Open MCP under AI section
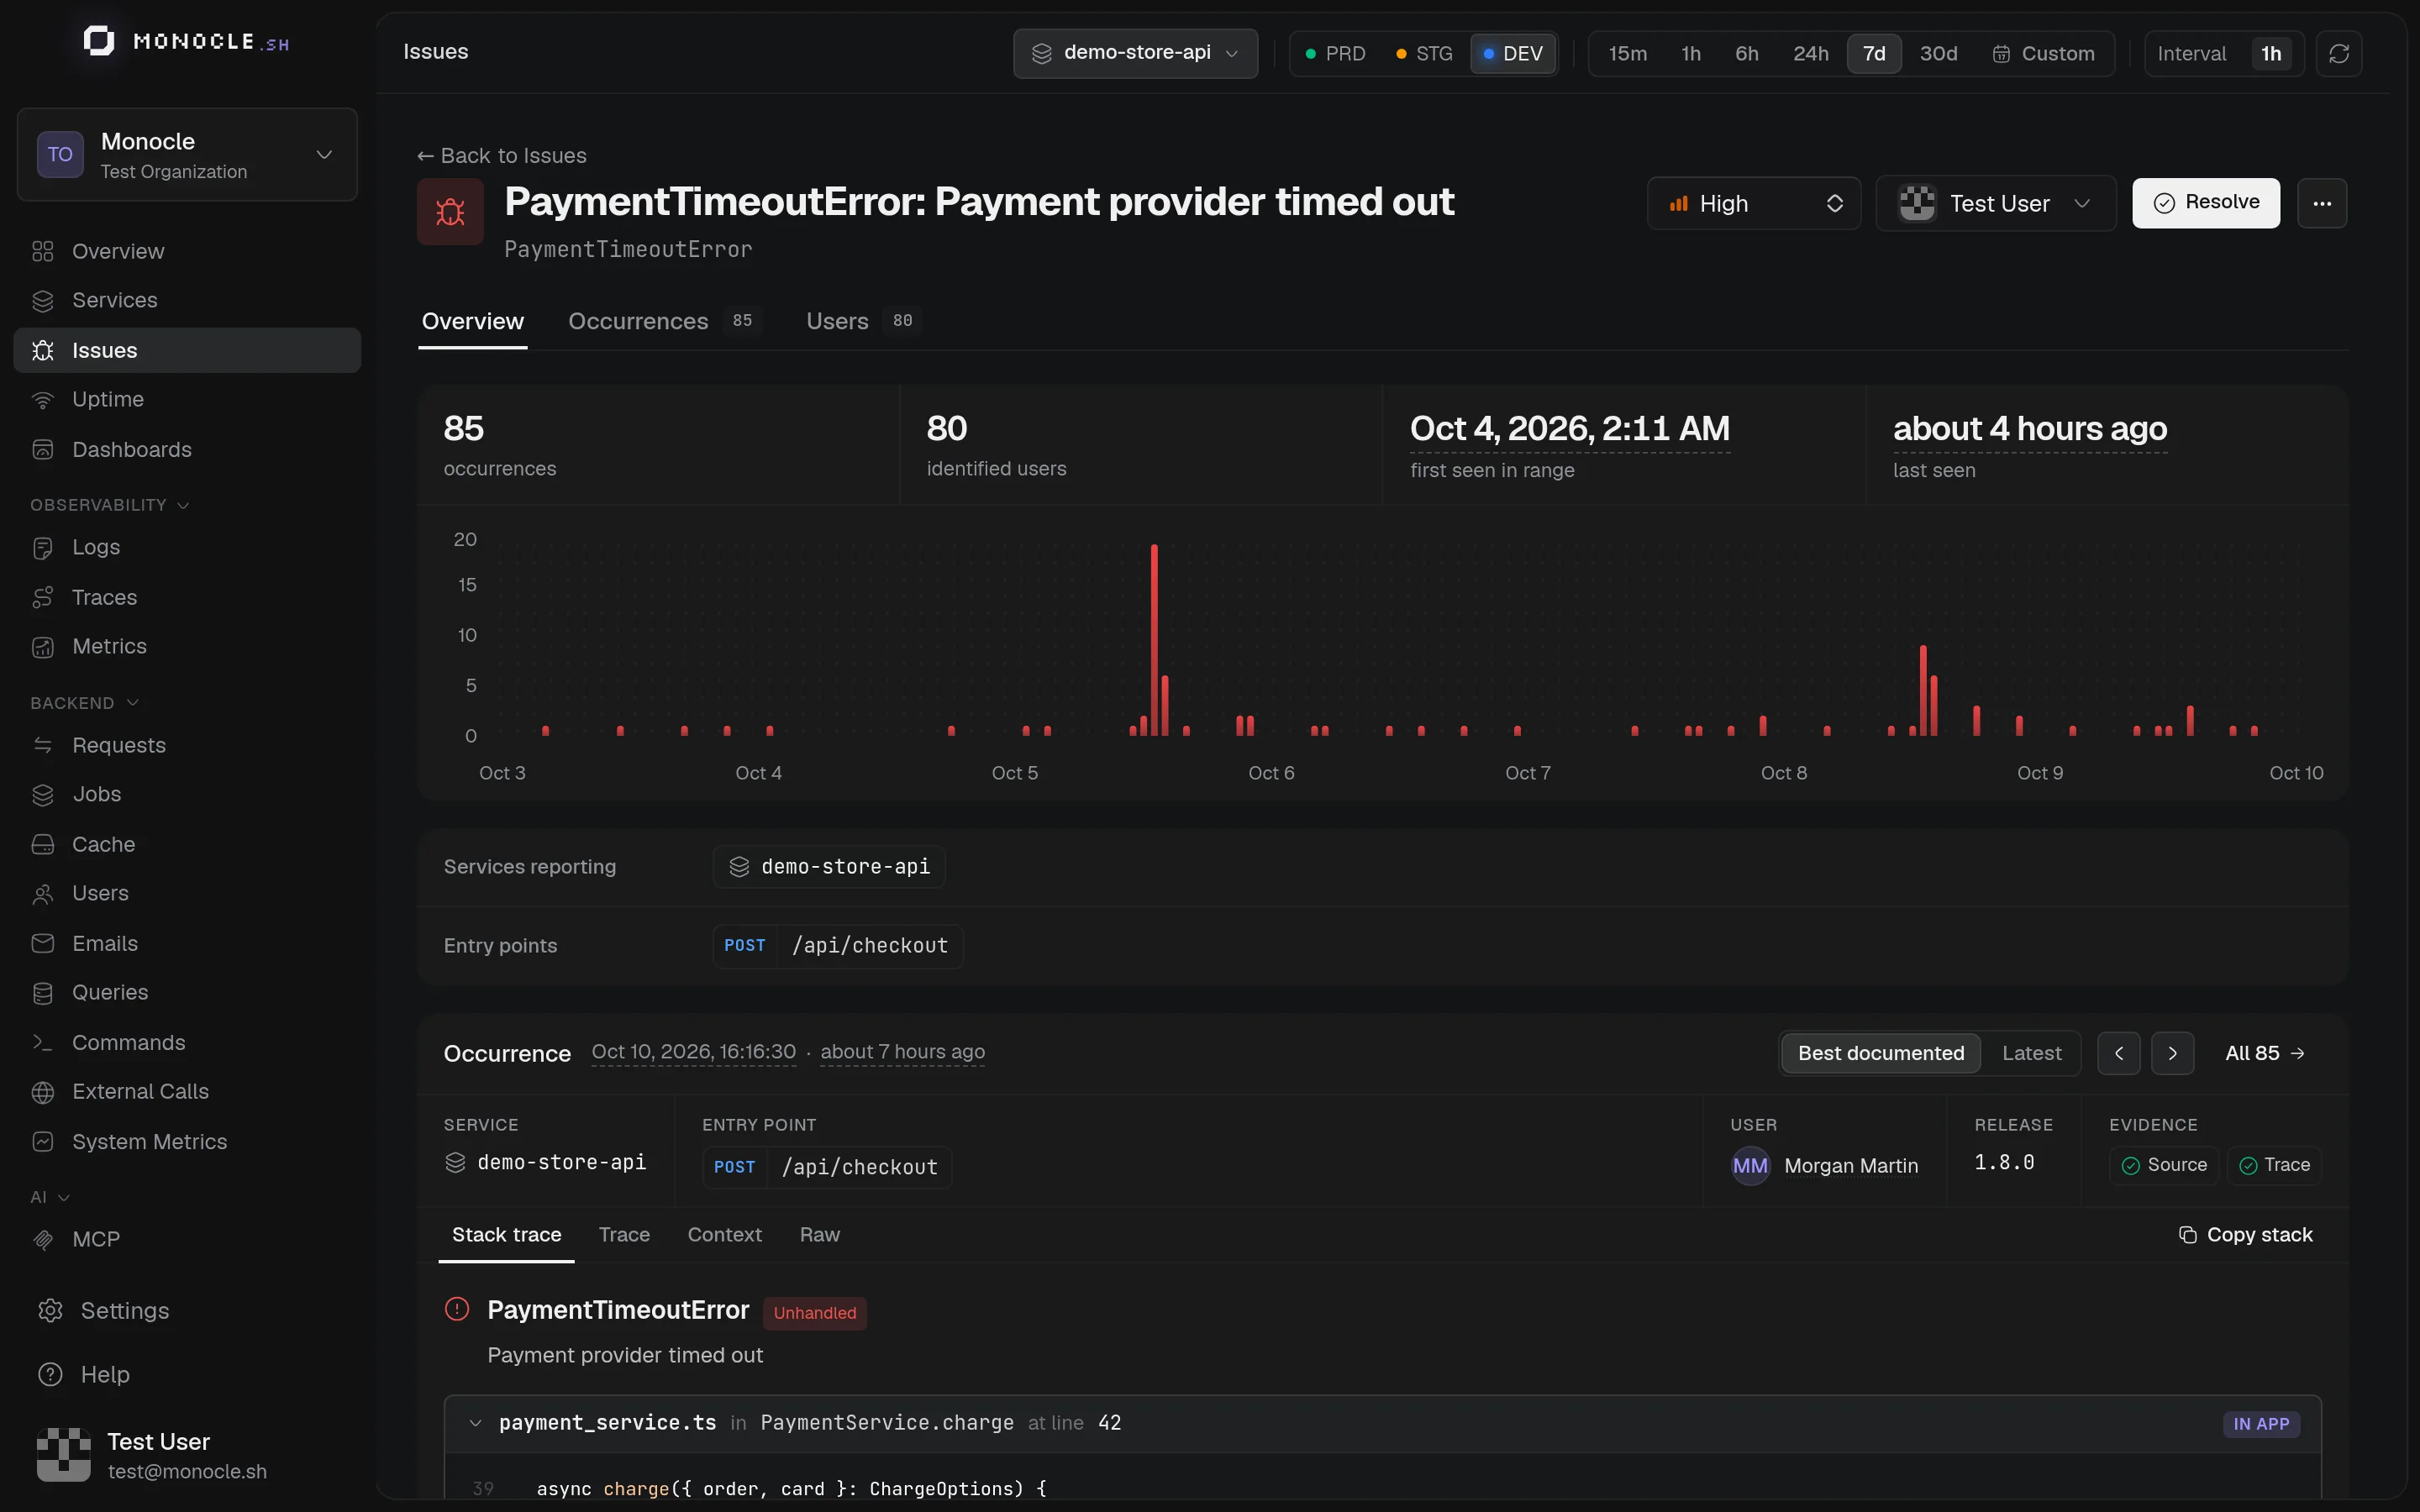Image resolution: width=2420 pixels, height=1512 pixels. [x=187, y=1239]
